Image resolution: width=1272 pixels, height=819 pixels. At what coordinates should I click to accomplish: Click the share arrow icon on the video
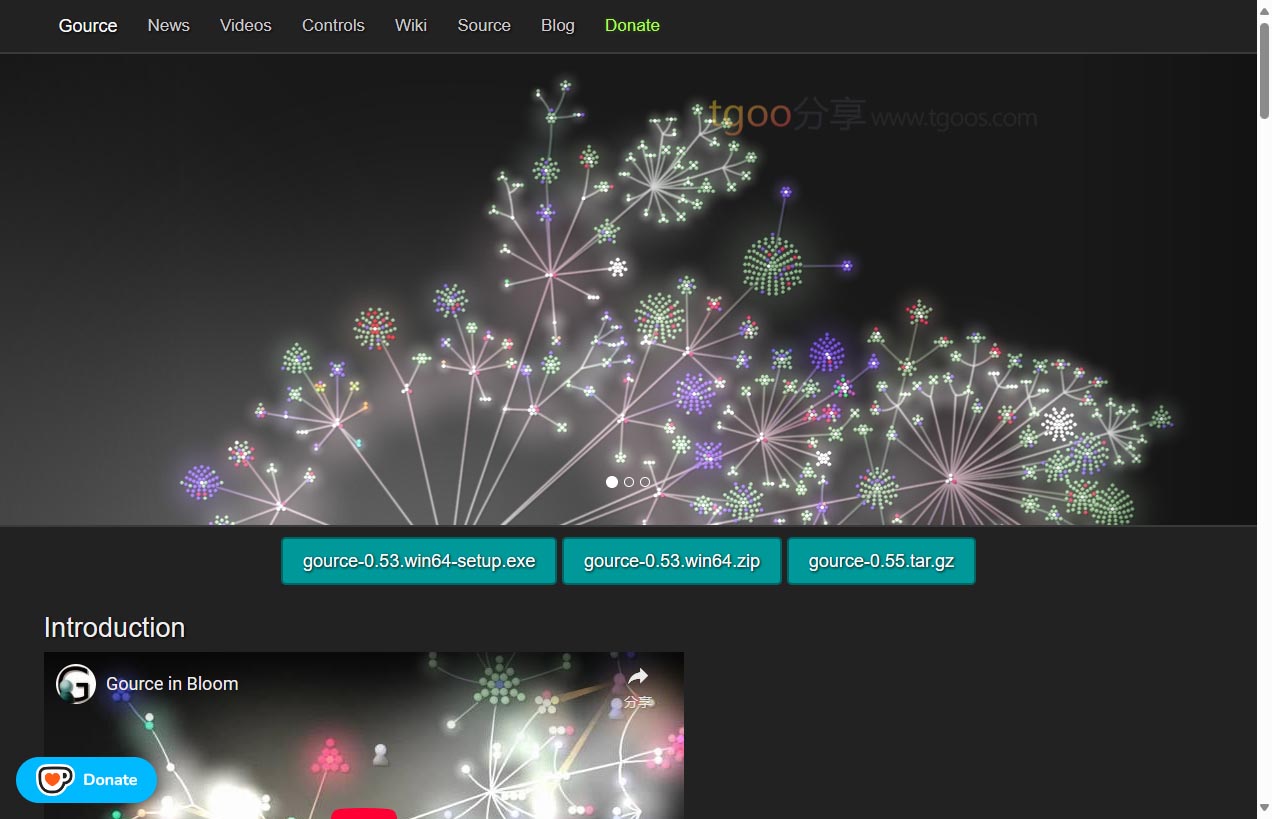(x=637, y=678)
